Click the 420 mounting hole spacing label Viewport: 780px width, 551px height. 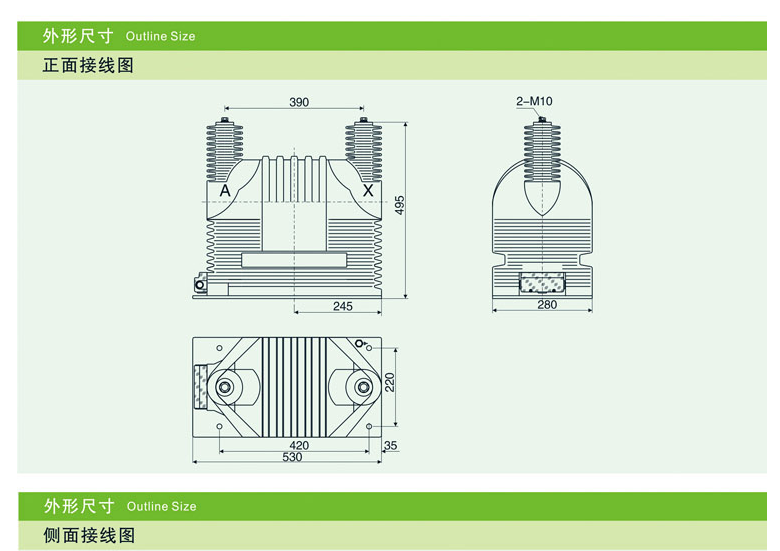click(x=298, y=445)
